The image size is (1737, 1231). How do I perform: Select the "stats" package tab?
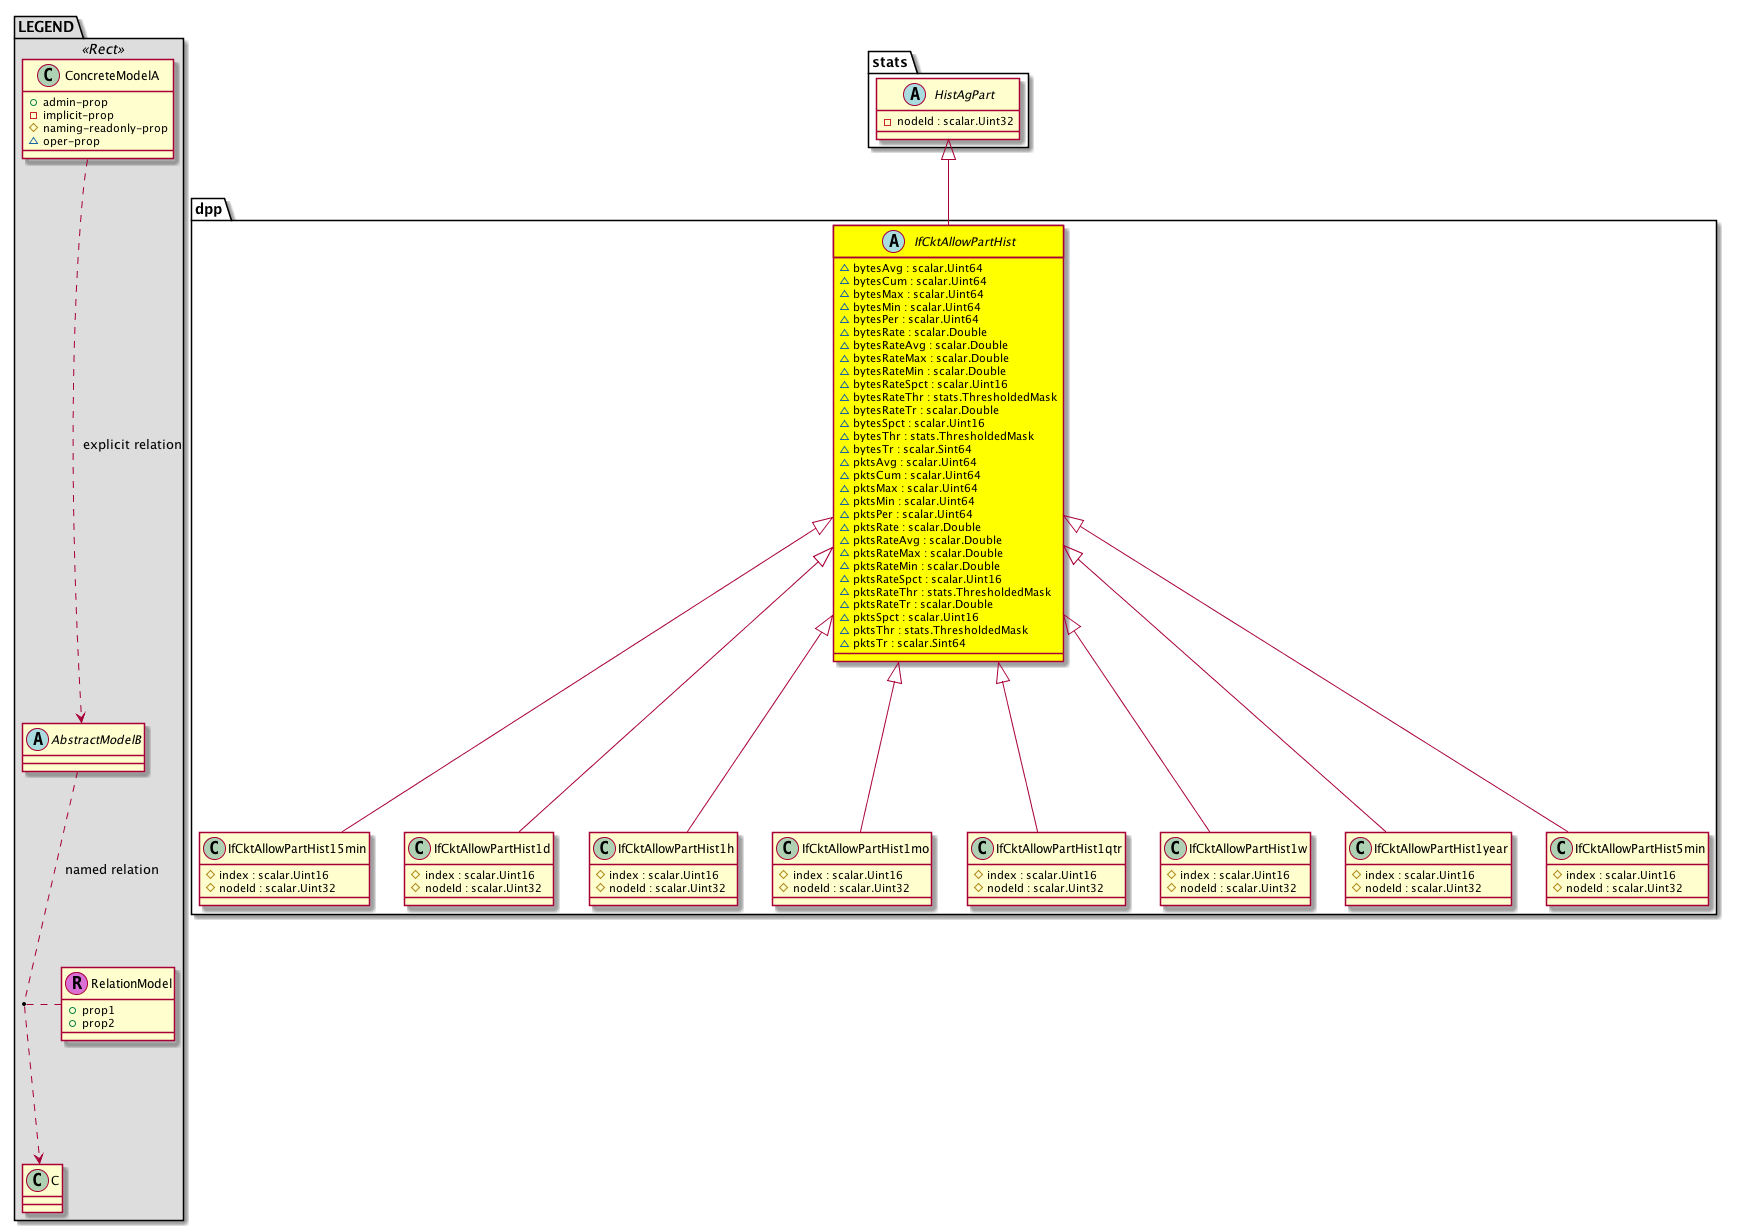[x=889, y=62]
